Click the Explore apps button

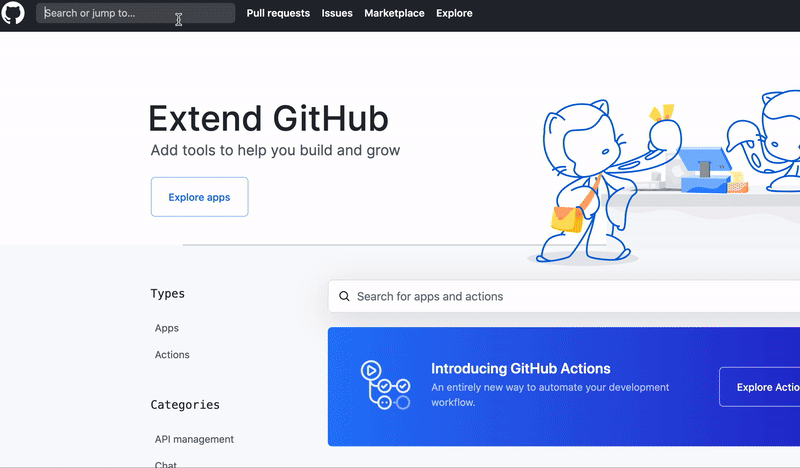tap(199, 197)
